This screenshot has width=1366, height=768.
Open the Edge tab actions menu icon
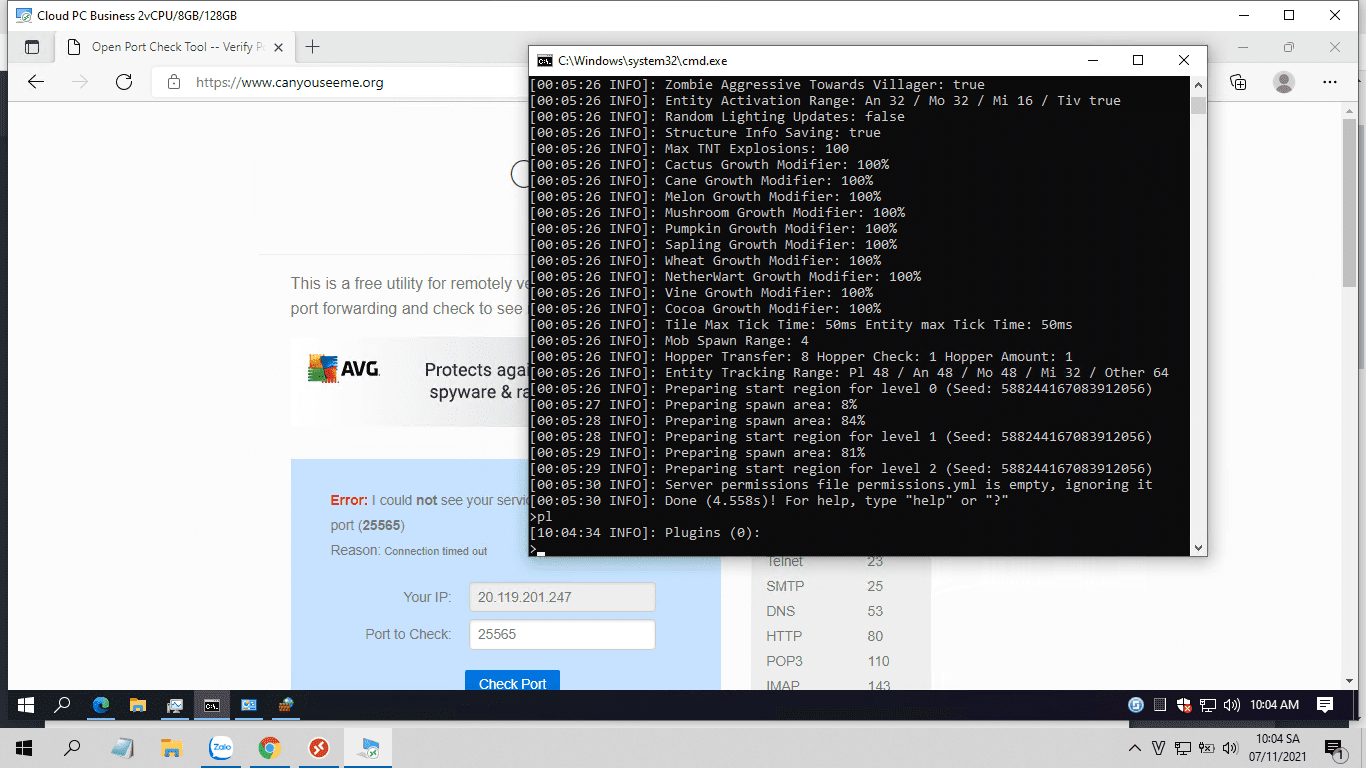point(32,47)
